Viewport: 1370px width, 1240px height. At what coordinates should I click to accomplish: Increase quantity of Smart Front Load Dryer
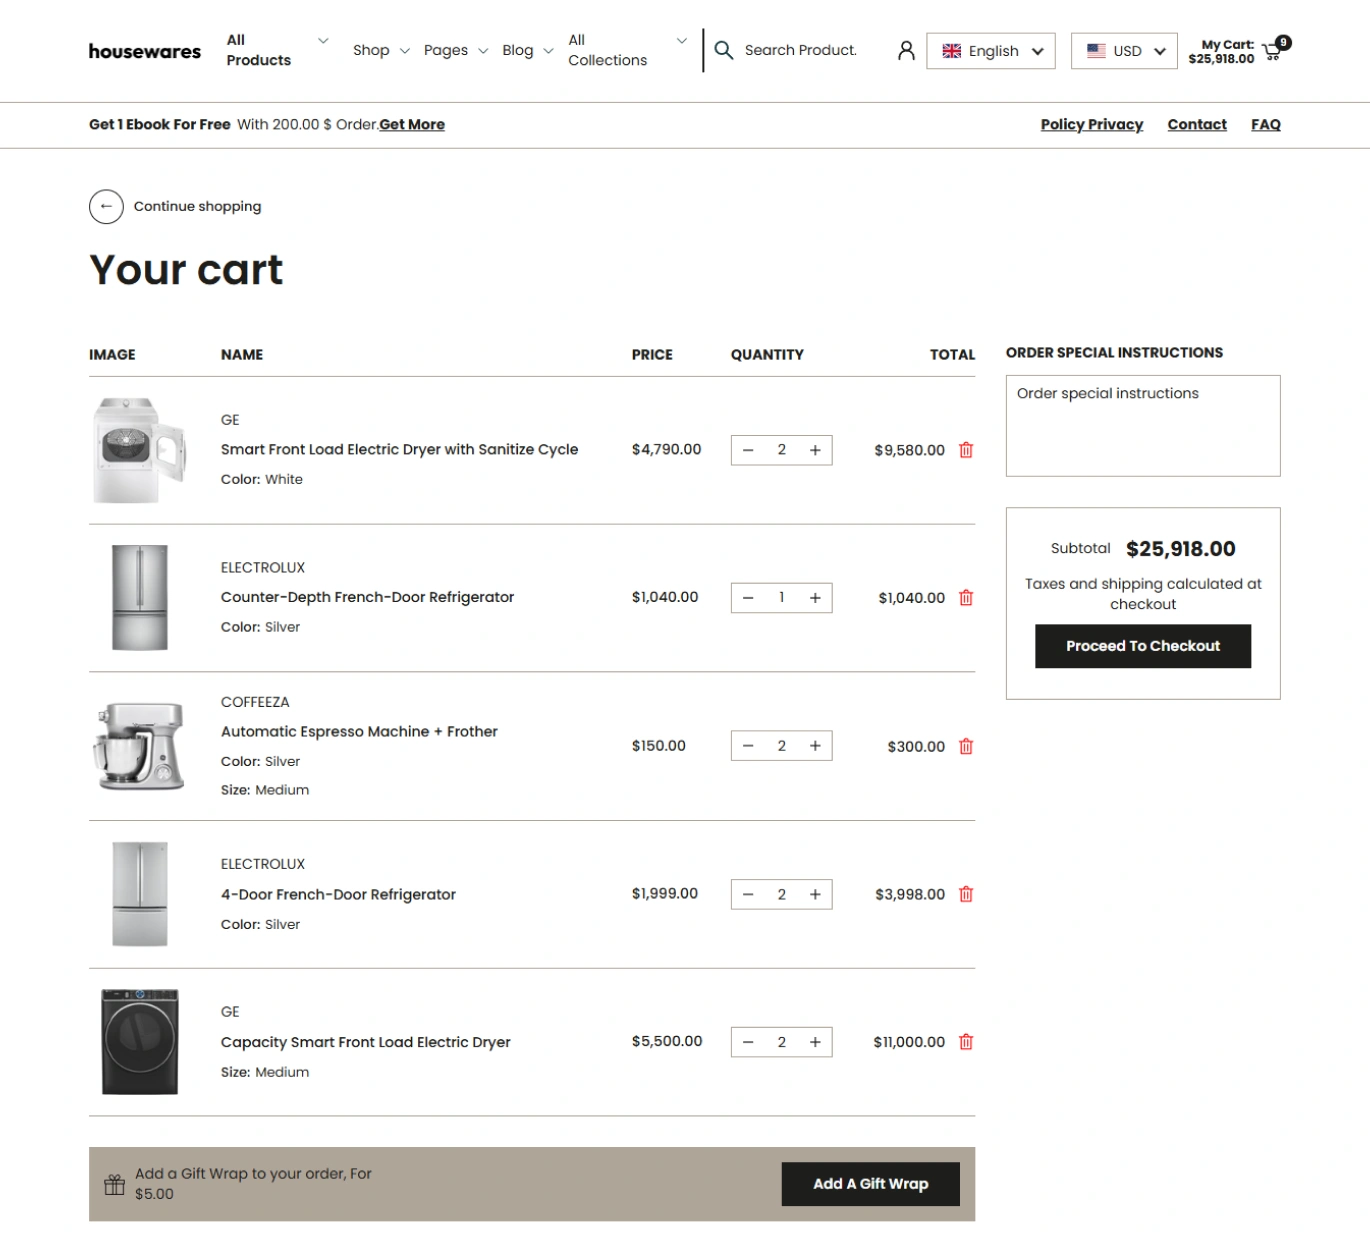click(x=815, y=450)
